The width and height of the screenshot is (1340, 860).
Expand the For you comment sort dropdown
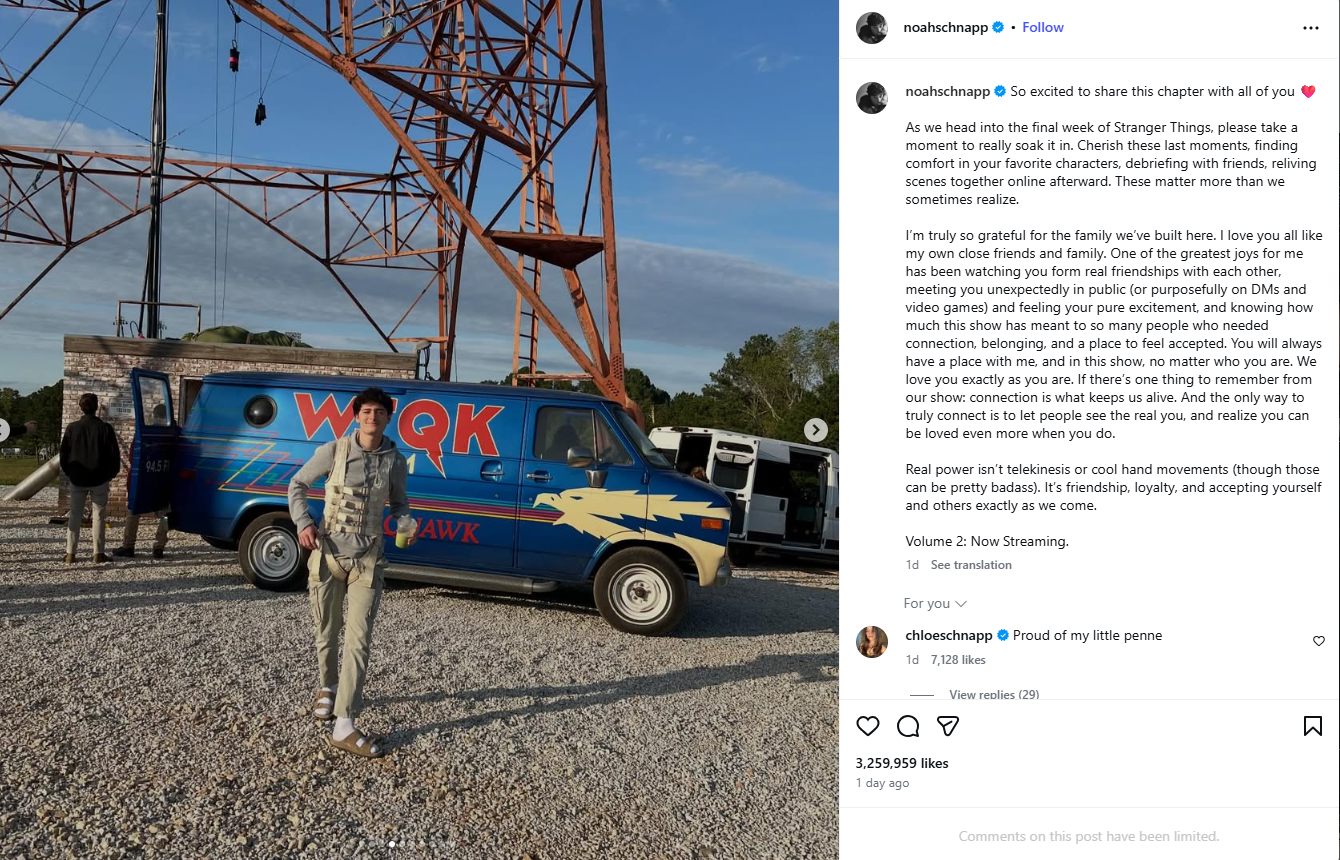pos(935,603)
